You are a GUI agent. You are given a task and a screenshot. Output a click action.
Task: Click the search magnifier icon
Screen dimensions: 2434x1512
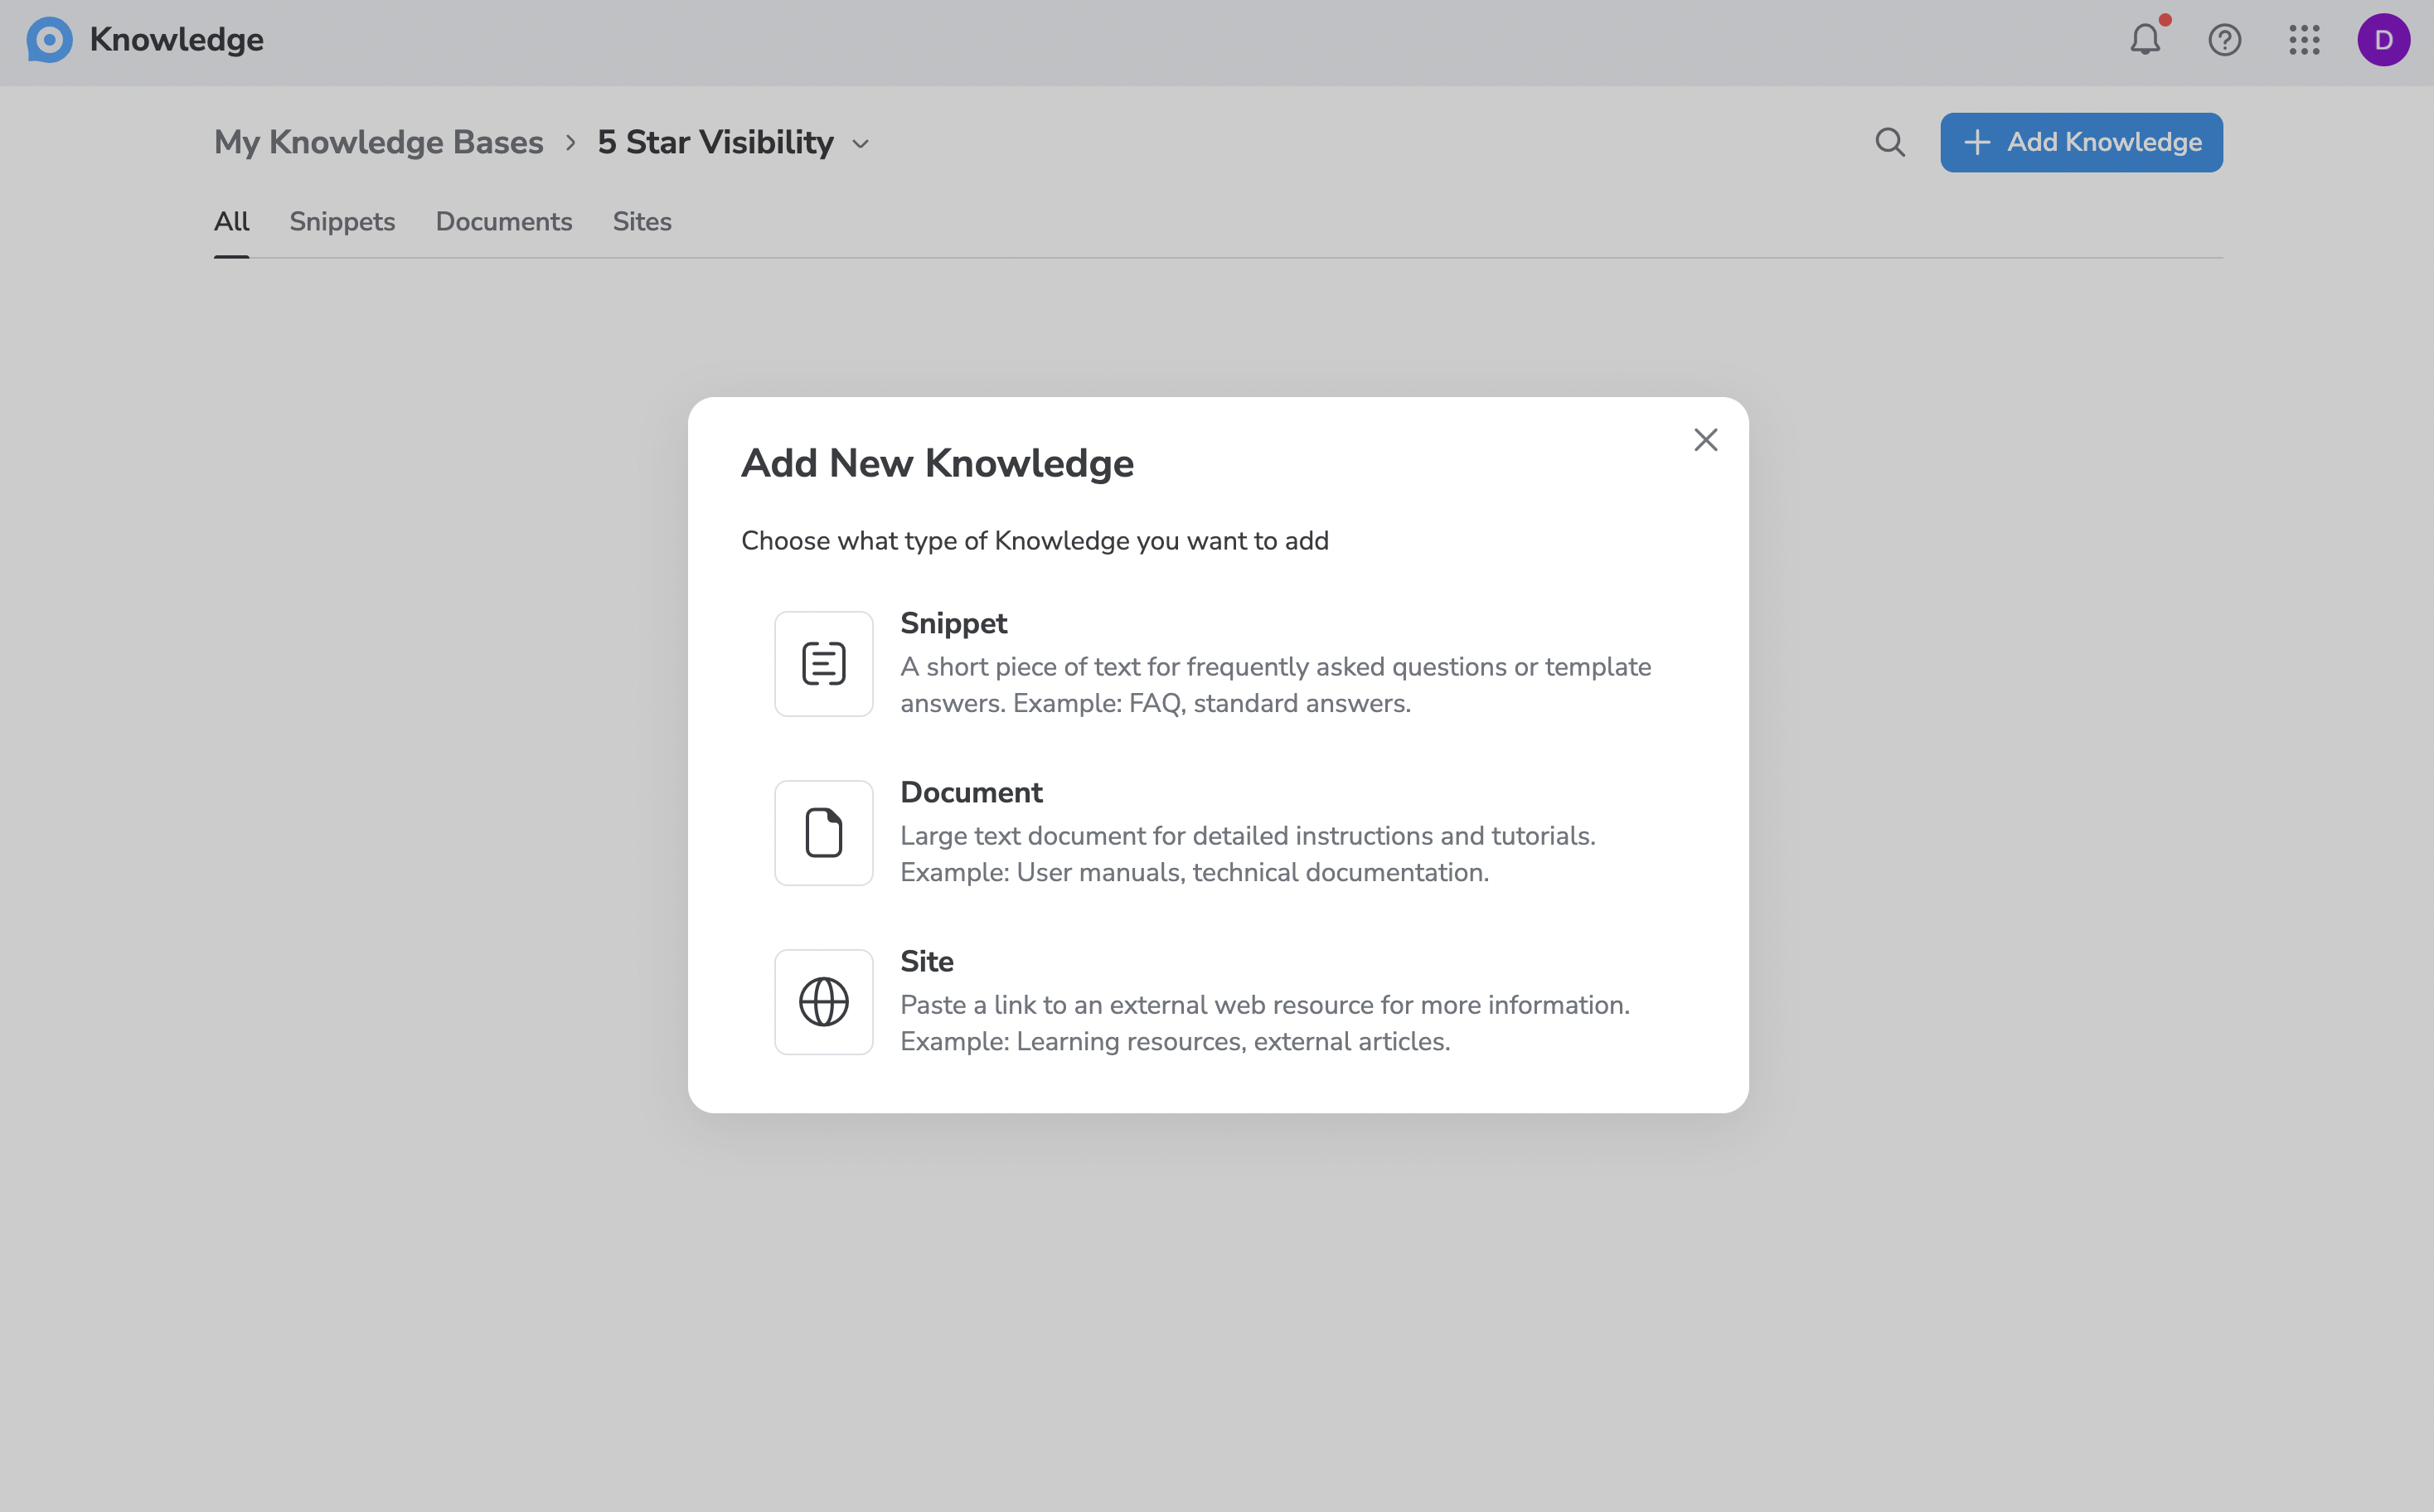click(1889, 142)
